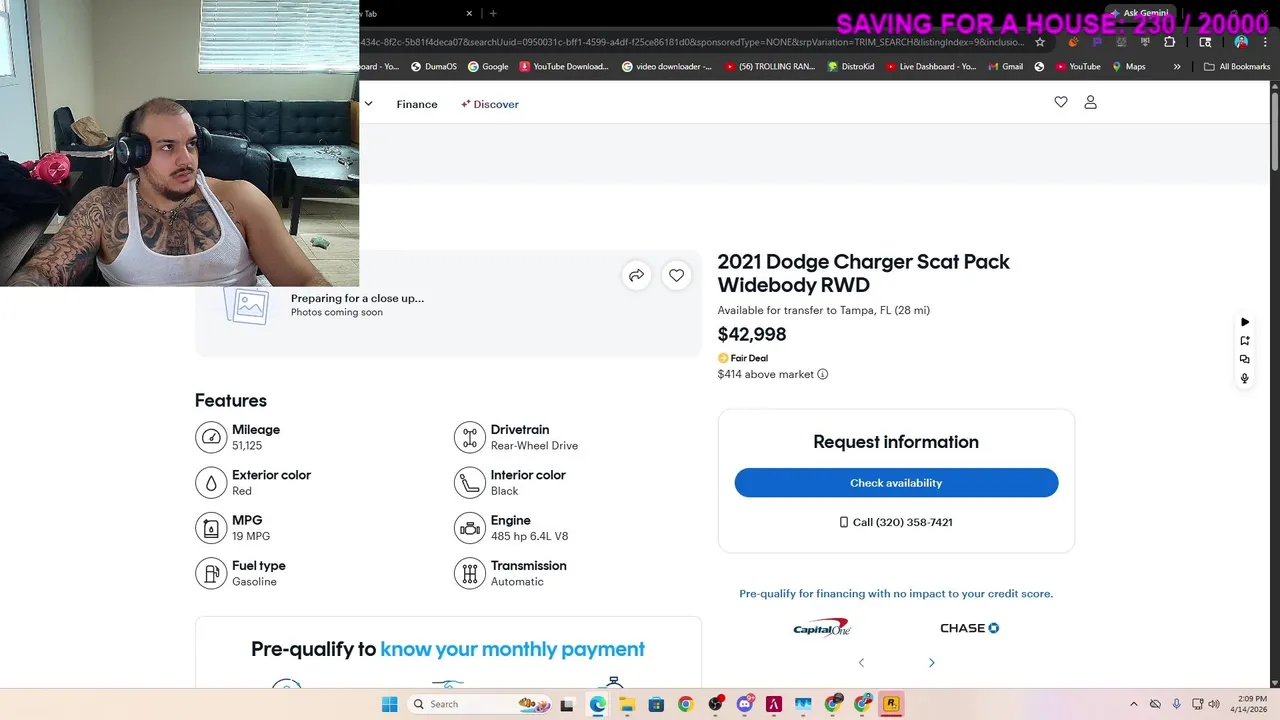Image resolution: width=1280 pixels, height=720 pixels.
Task: Open the Rockstar Games Launcher taskbar icon
Action: click(x=891, y=704)
